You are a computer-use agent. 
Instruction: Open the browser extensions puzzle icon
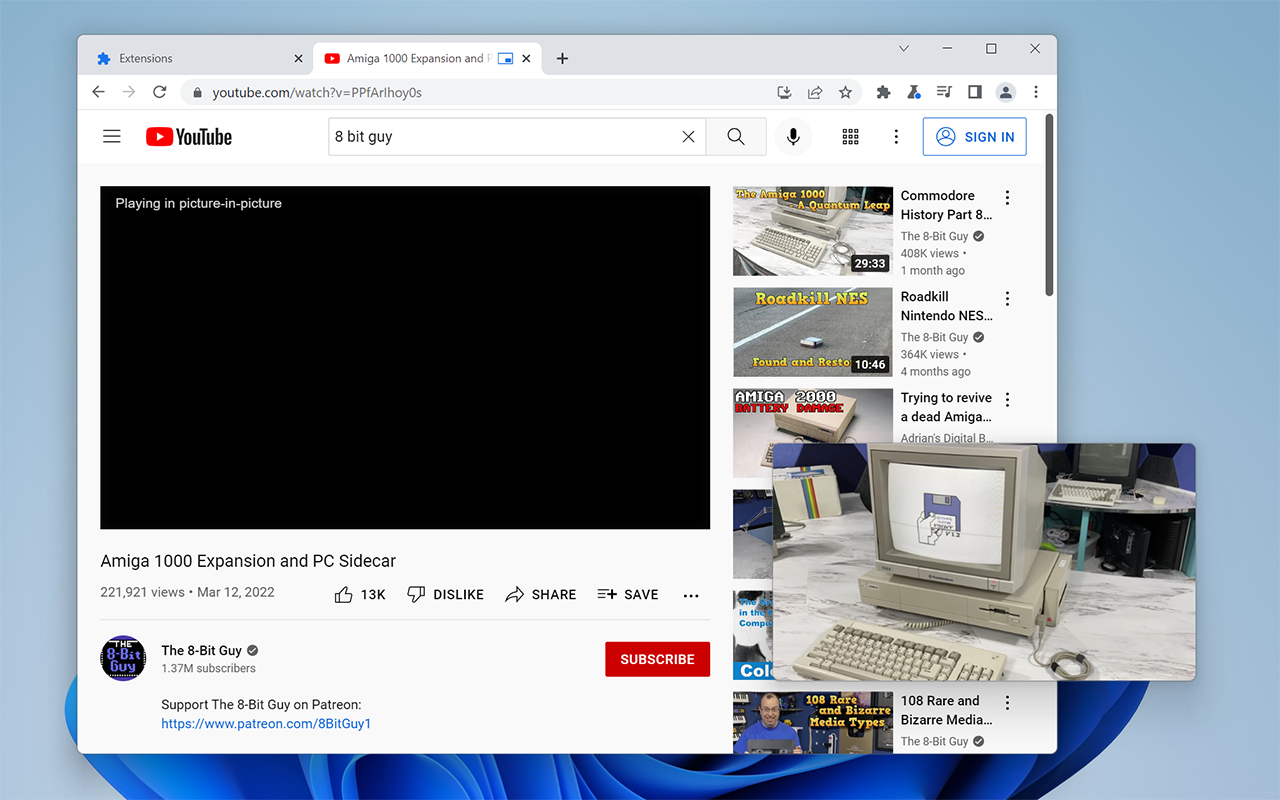[883, 91]
